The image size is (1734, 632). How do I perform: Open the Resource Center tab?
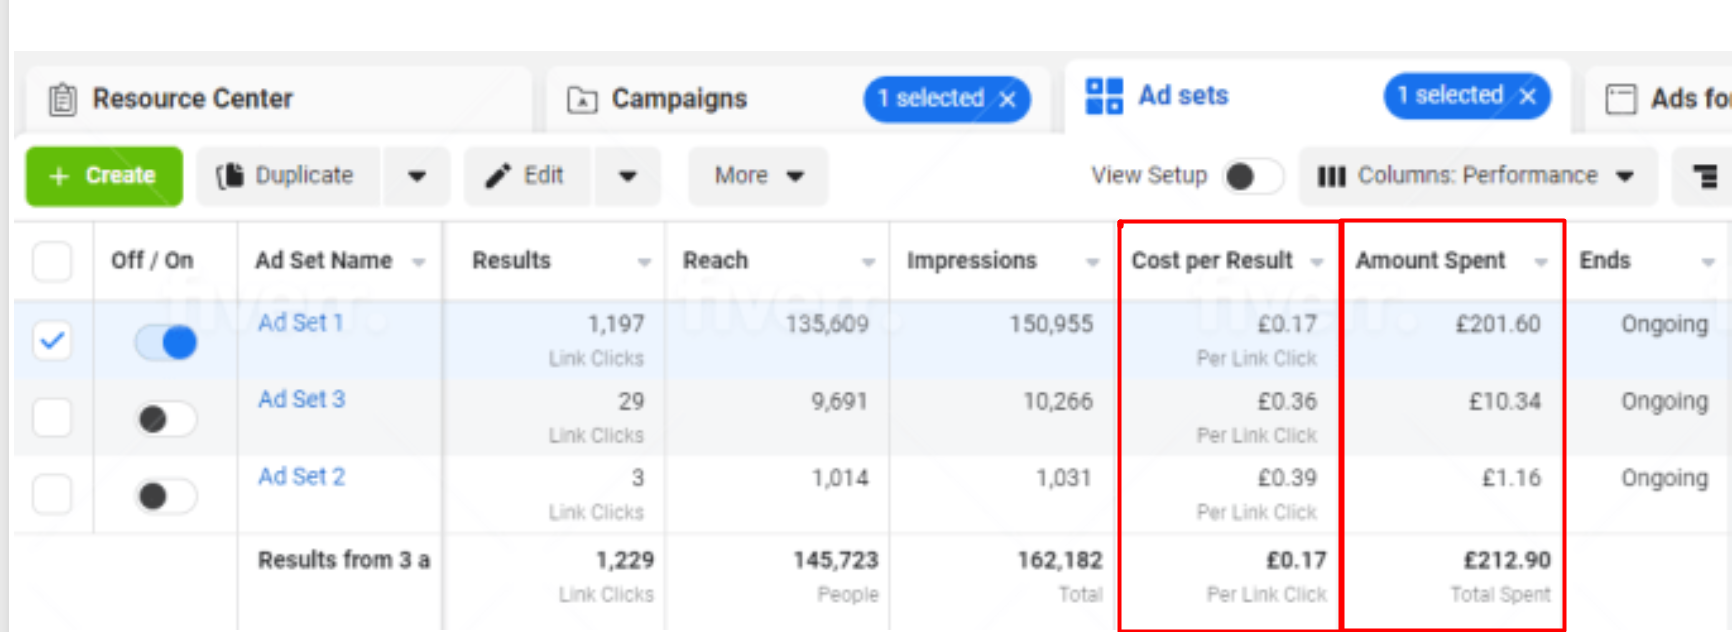(172, 99)
